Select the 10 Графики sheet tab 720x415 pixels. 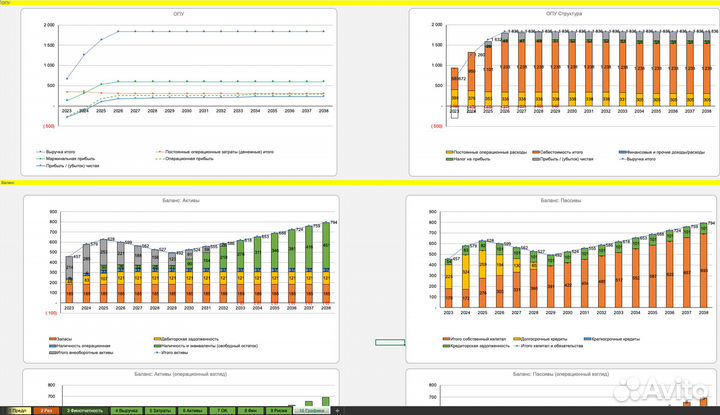coord(311,411)
